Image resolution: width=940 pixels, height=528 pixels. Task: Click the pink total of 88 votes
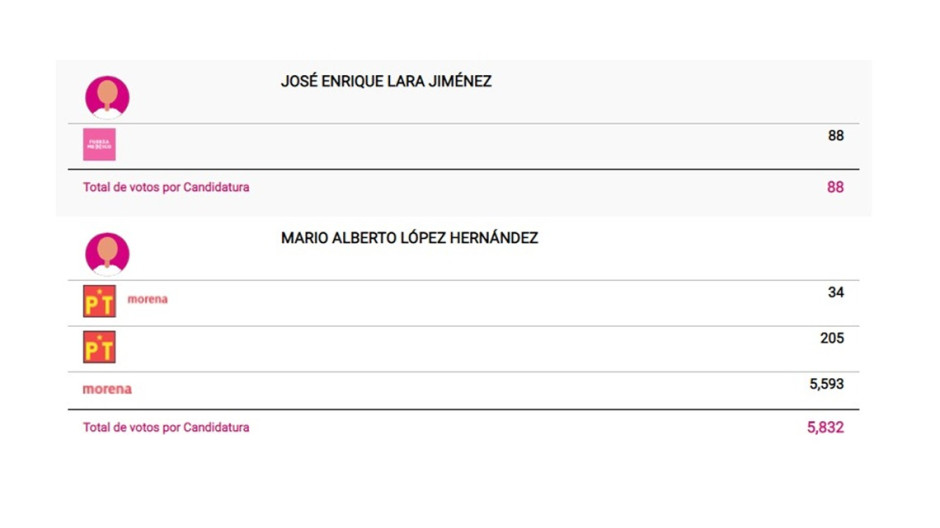pos(835,187)
